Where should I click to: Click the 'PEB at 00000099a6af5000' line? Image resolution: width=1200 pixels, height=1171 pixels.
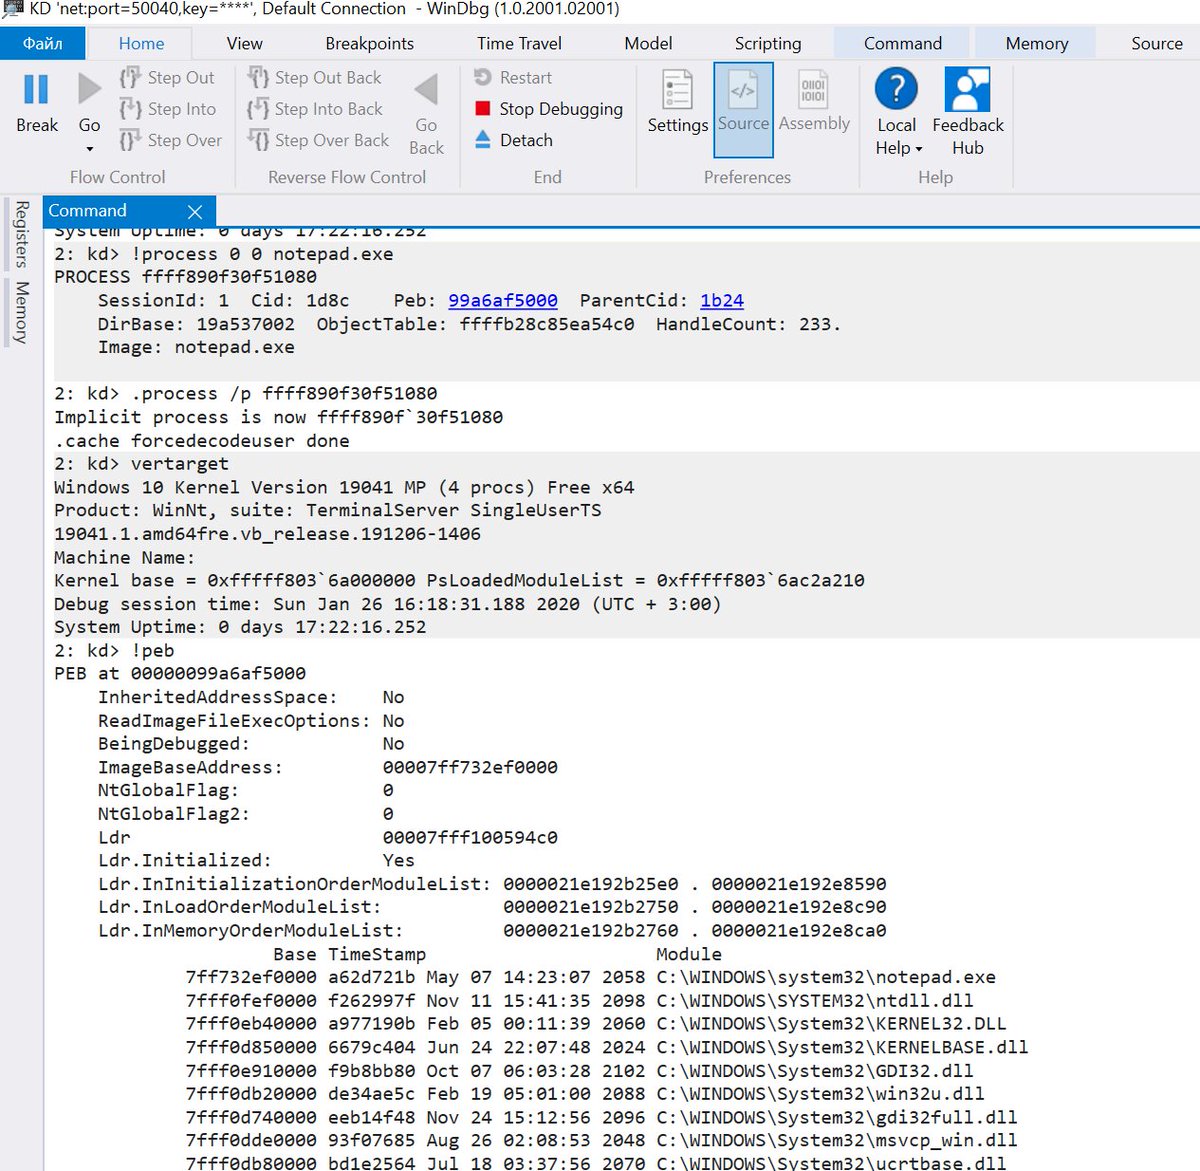pyautogui.click(x=180, y=673)
